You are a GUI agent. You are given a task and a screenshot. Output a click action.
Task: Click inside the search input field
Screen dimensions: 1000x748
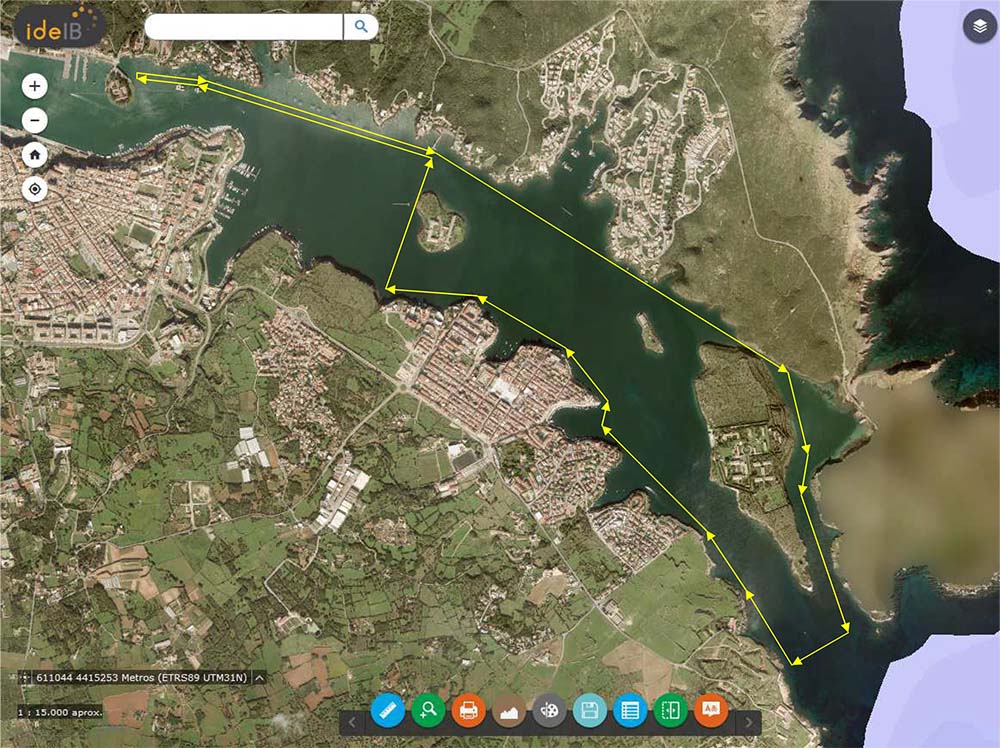(x=245, y=24)
